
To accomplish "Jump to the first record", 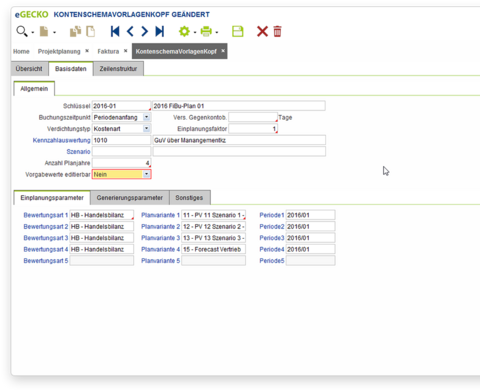I will [115, 31].
